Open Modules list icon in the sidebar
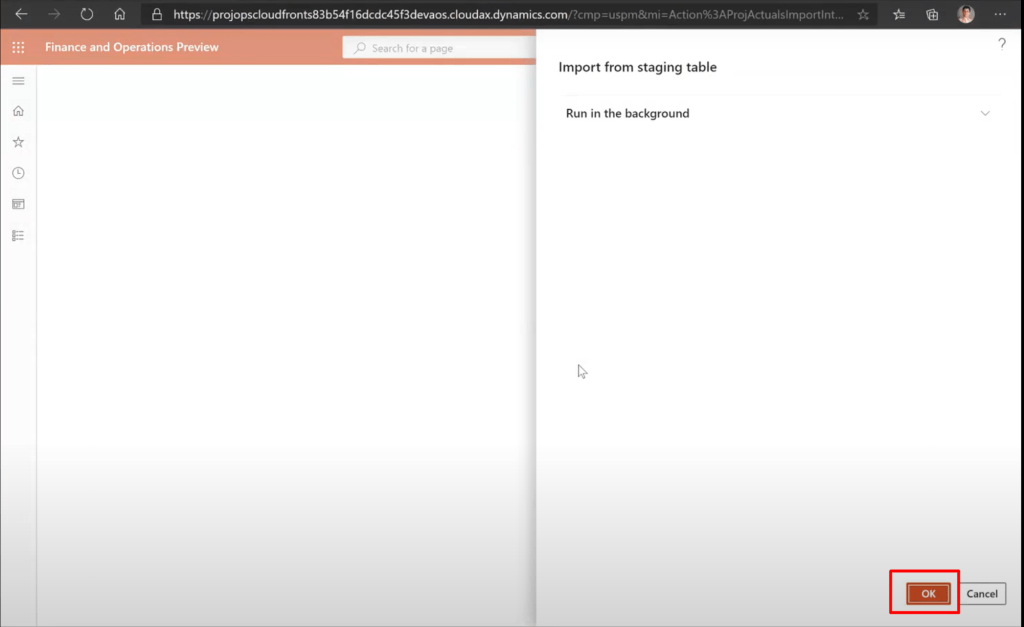This screenshot has width=1024, height=627. (18, 236)
